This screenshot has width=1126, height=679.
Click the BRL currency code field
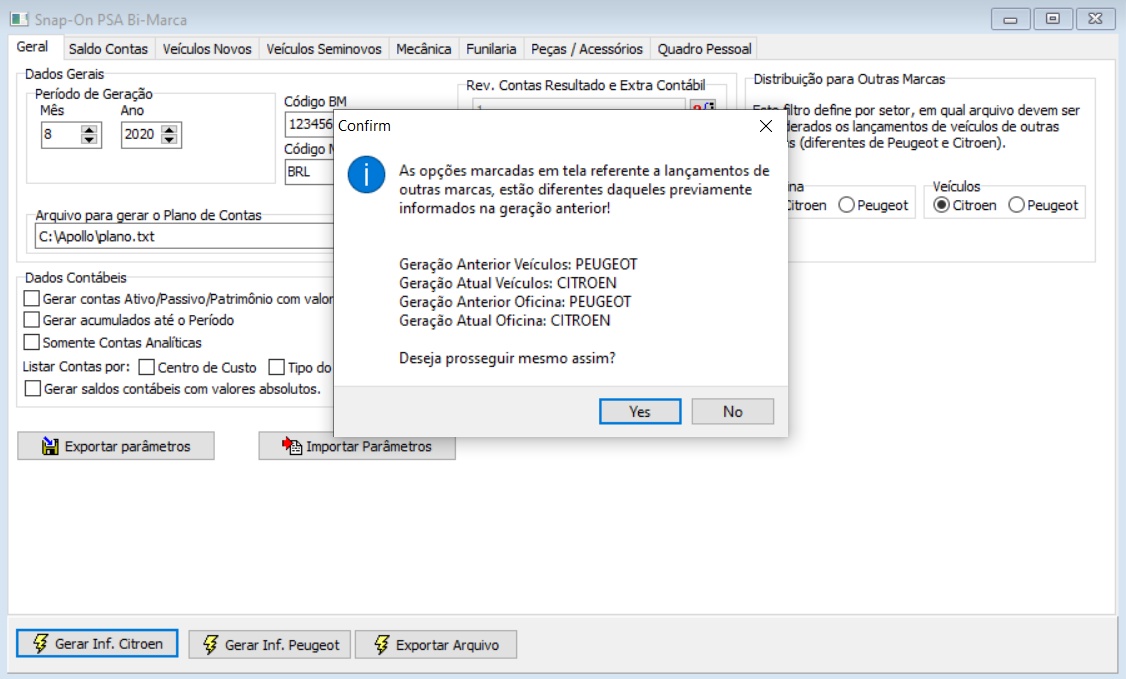pos(310,172)
